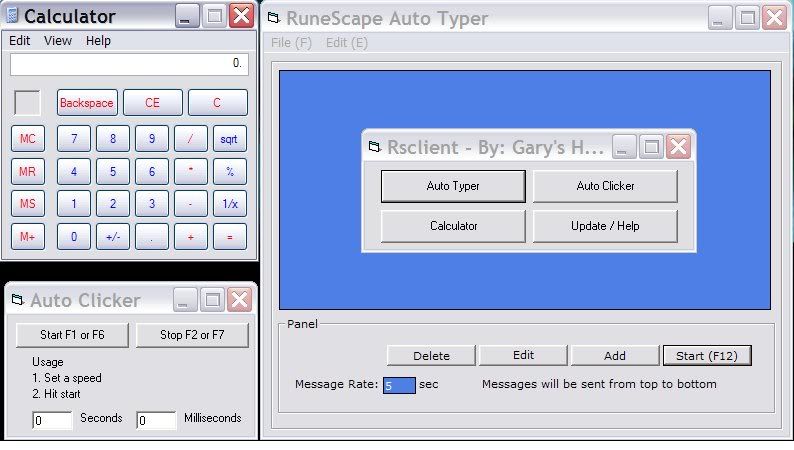Click the decimal point key
The height and width of the screenshot is (450, 794).
[152, 236]
